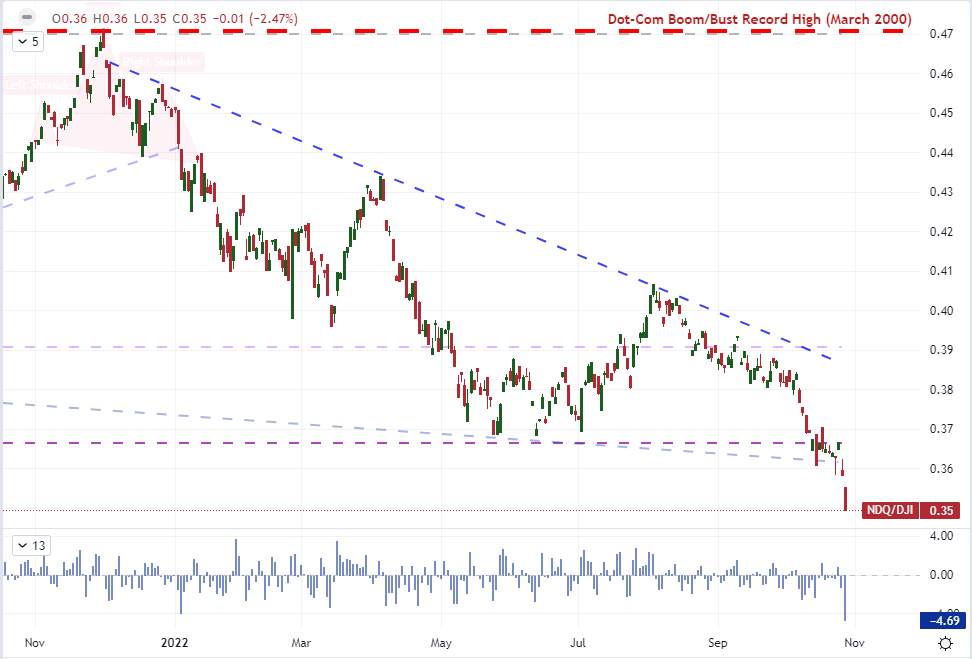This screenshot has height=659, width=972.
Task: Click the 0.41 price axis label
Action: coord(941,271)
